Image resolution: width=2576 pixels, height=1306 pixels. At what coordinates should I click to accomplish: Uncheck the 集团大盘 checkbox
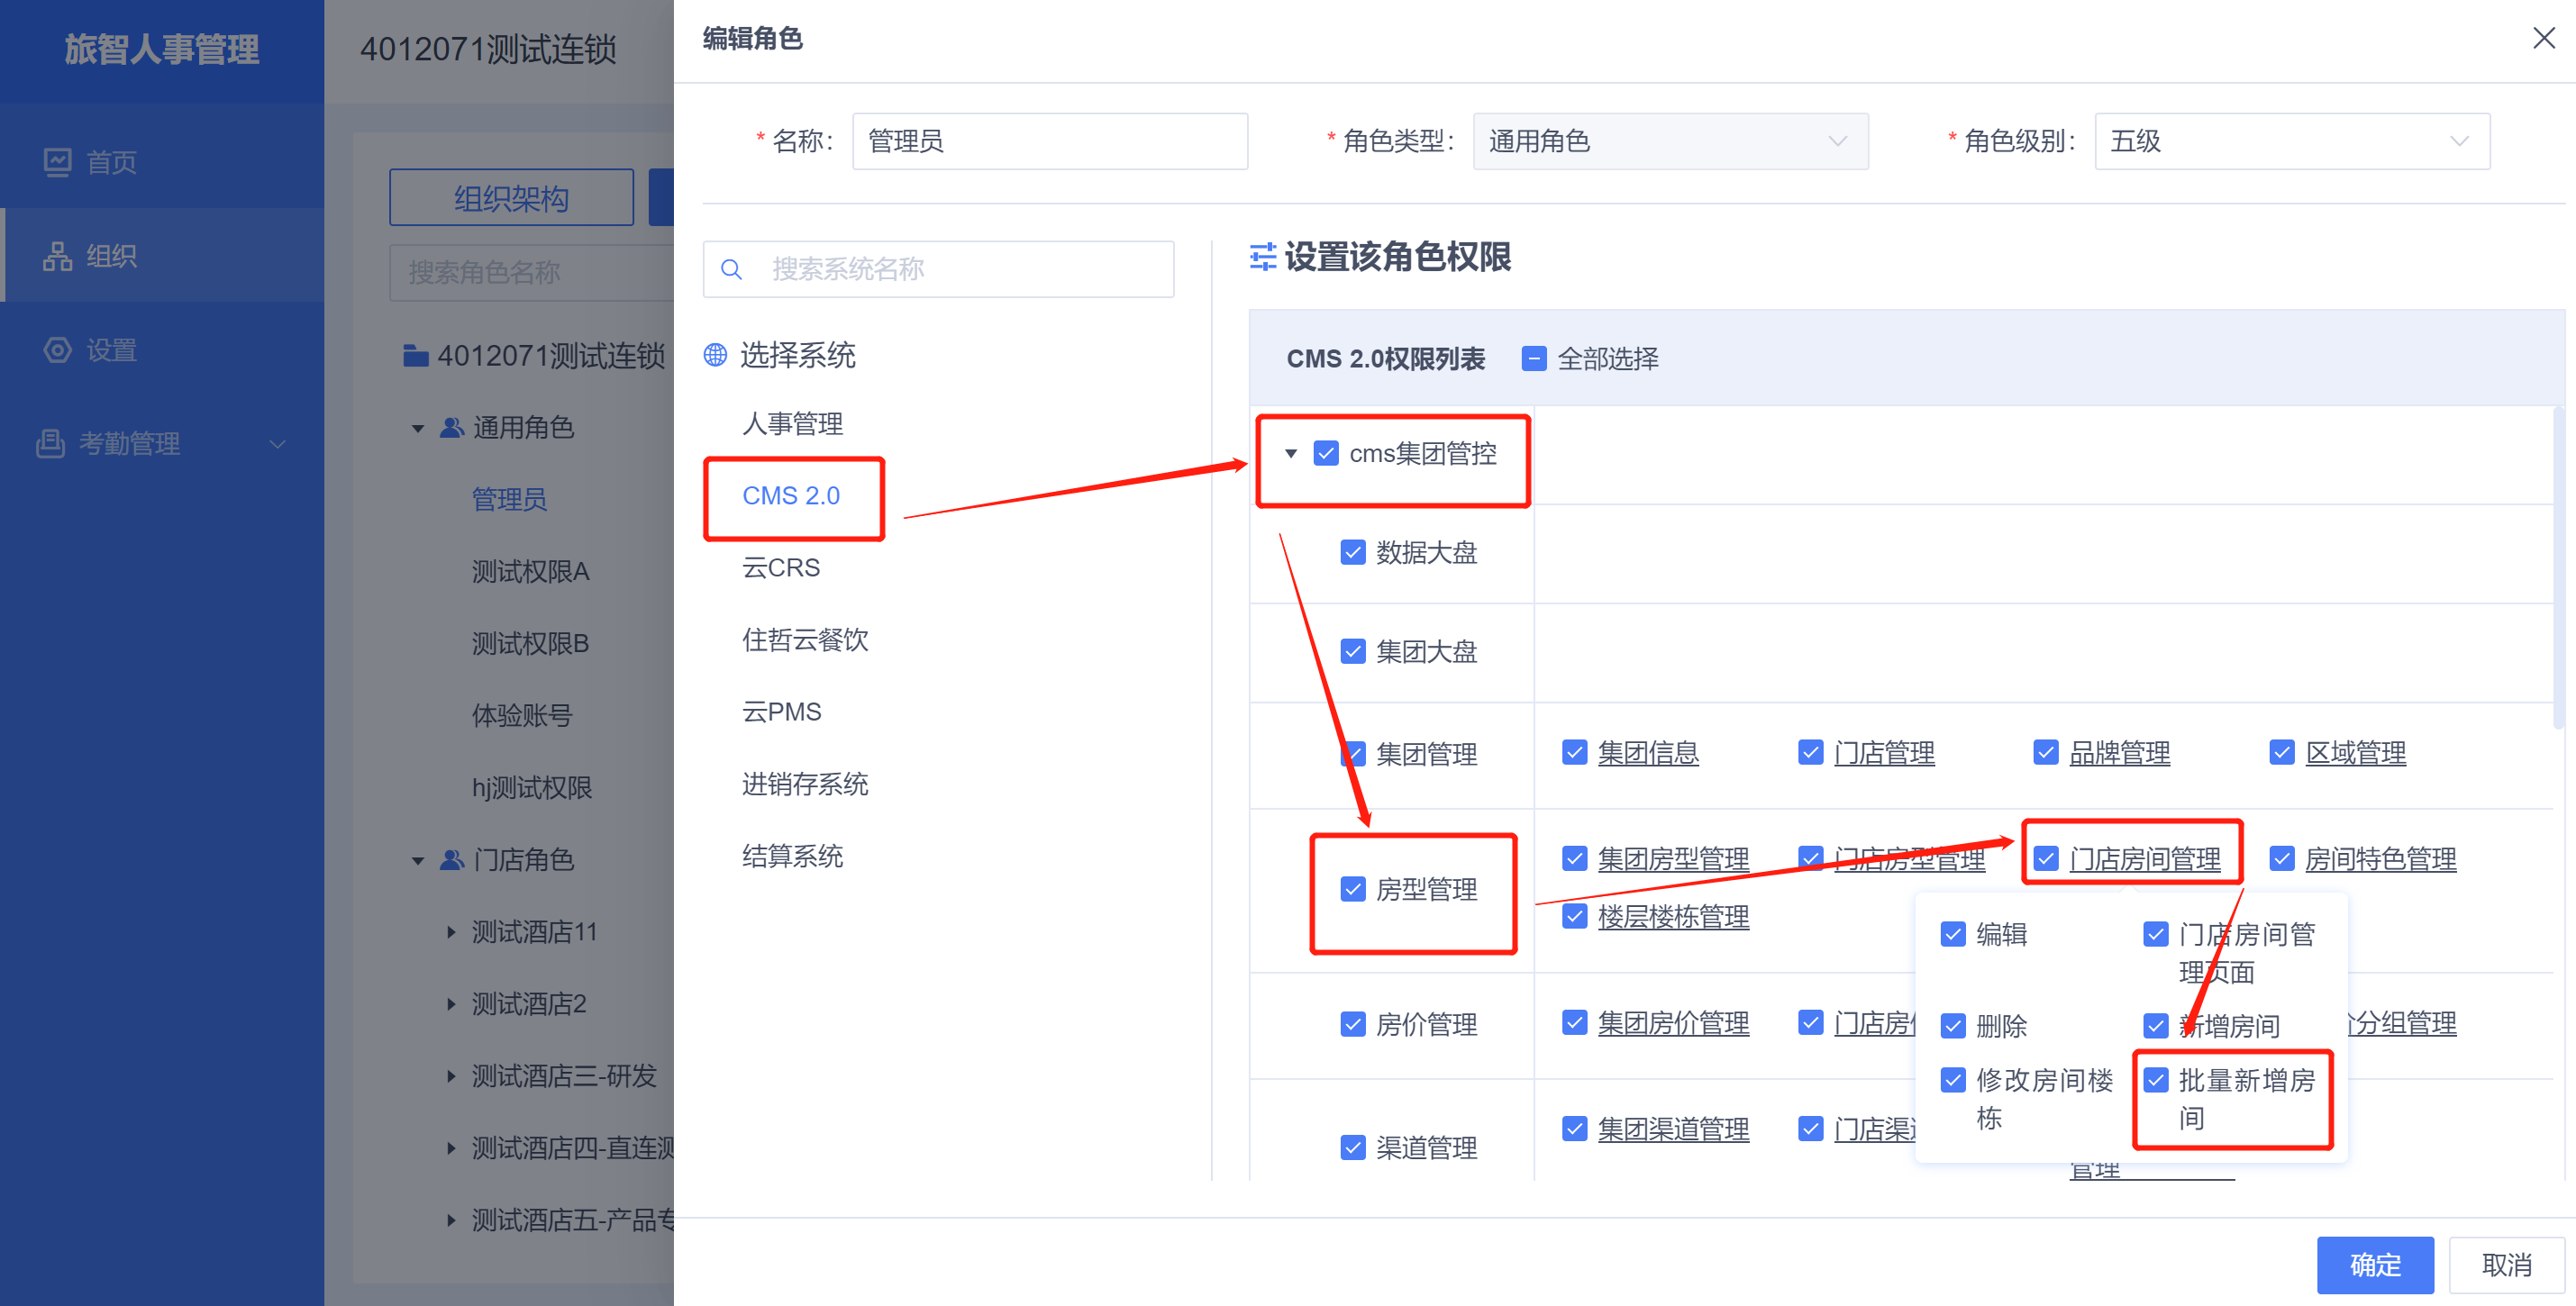(x=1353, y=652)
